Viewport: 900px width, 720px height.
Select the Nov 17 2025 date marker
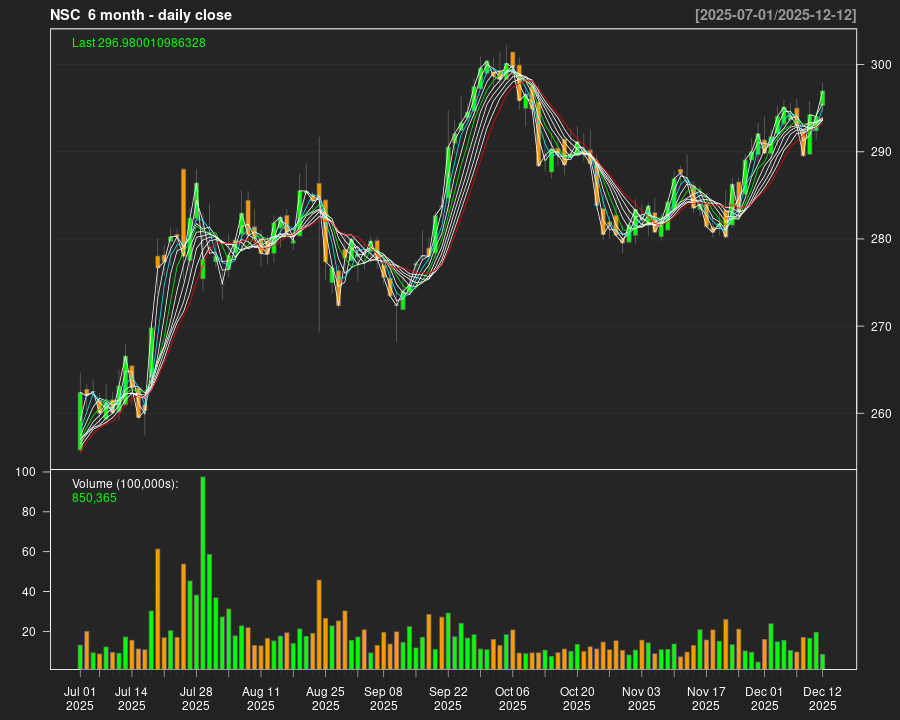tap(706, 698)
